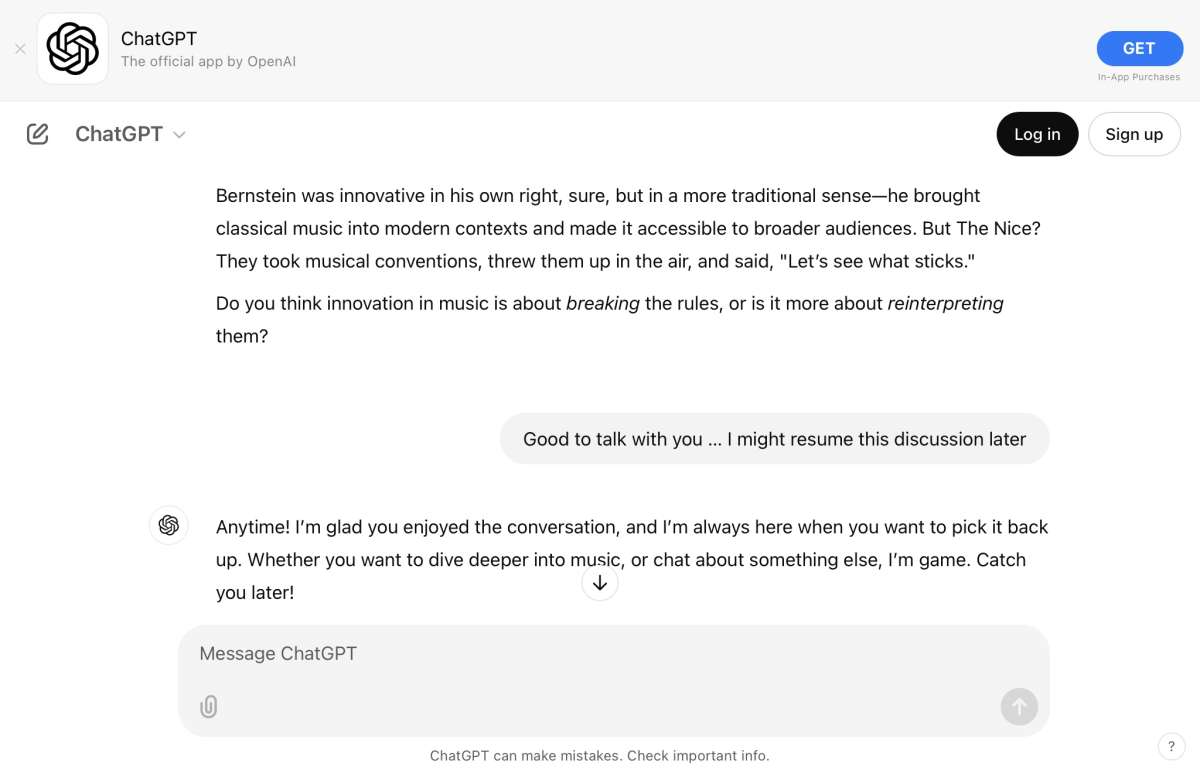The height and width of the screenshot is (774, 1200).
Task: Click the italic word "reinterpreting" in the reply
Action: pos(945,303)
